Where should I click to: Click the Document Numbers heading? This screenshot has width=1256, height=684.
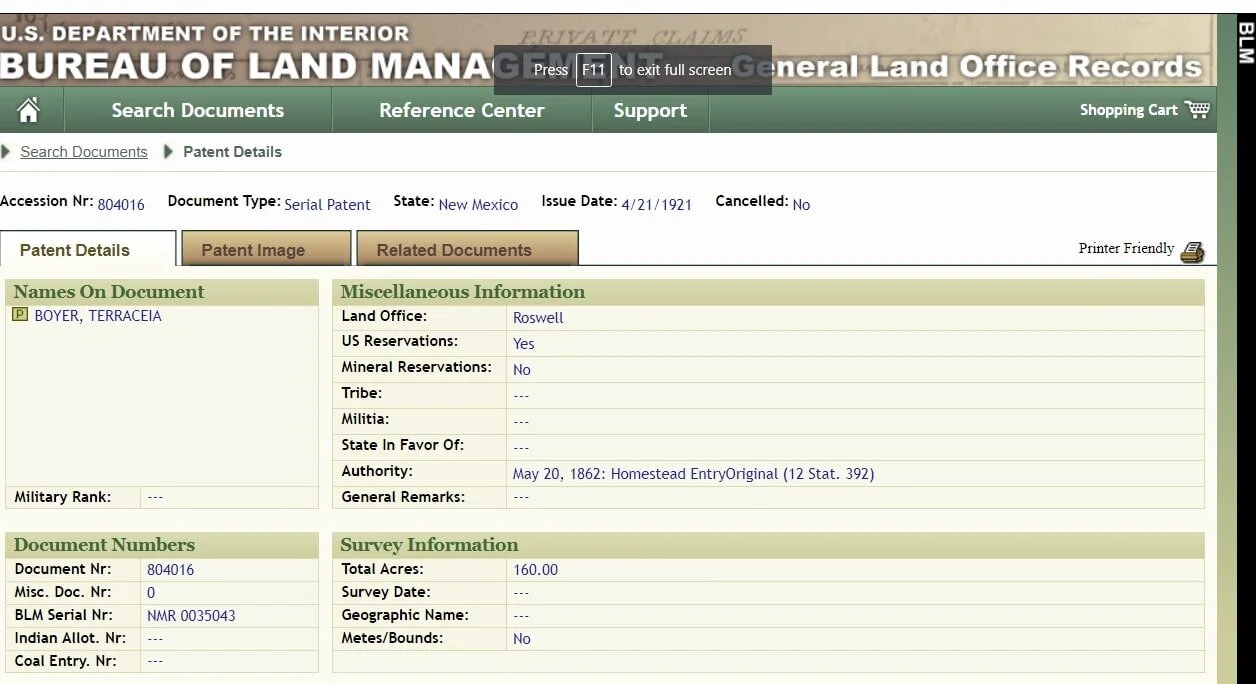(x=104, y=545)
